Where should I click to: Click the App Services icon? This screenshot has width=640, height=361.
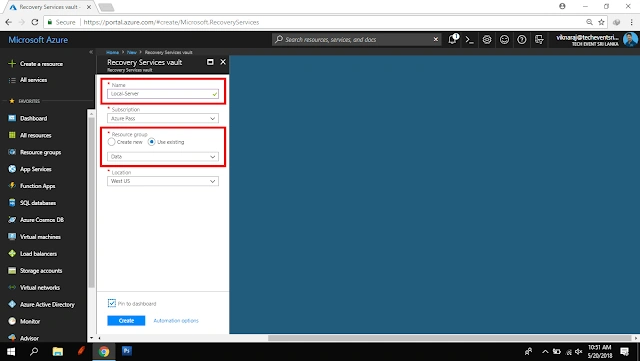[12, 169]
